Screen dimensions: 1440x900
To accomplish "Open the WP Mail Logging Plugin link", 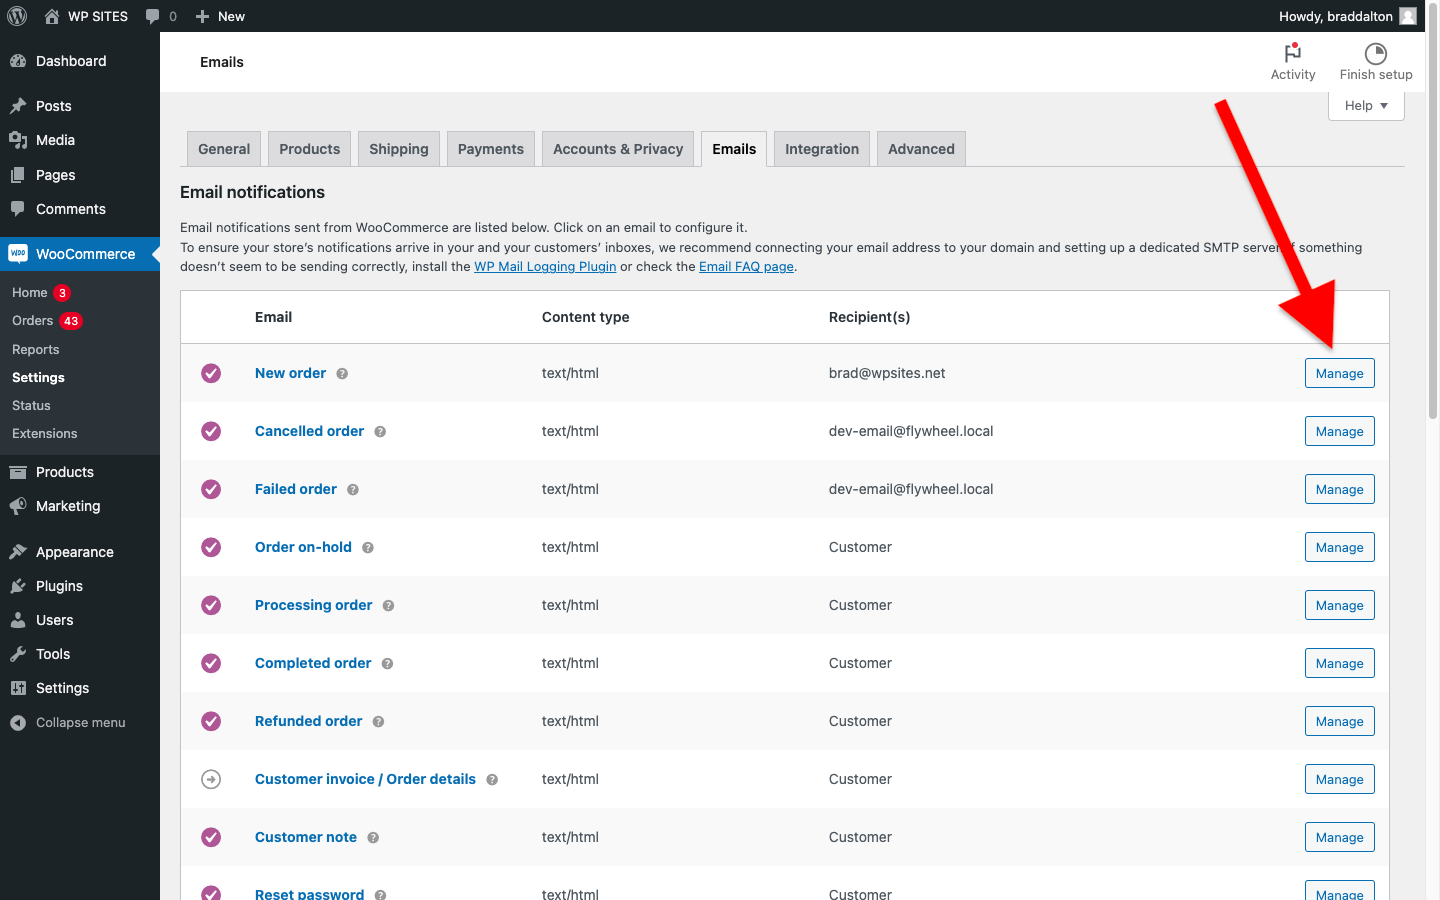I will coord(545,267).
